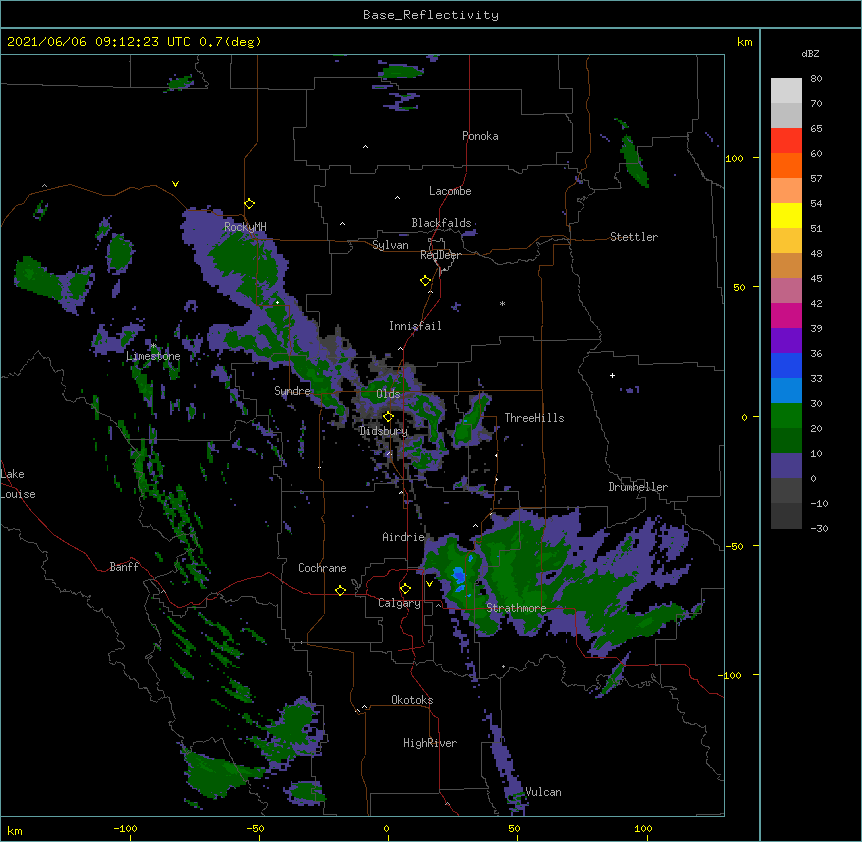Click the Limestone label
862x842 pixels.
coord(153,356)
